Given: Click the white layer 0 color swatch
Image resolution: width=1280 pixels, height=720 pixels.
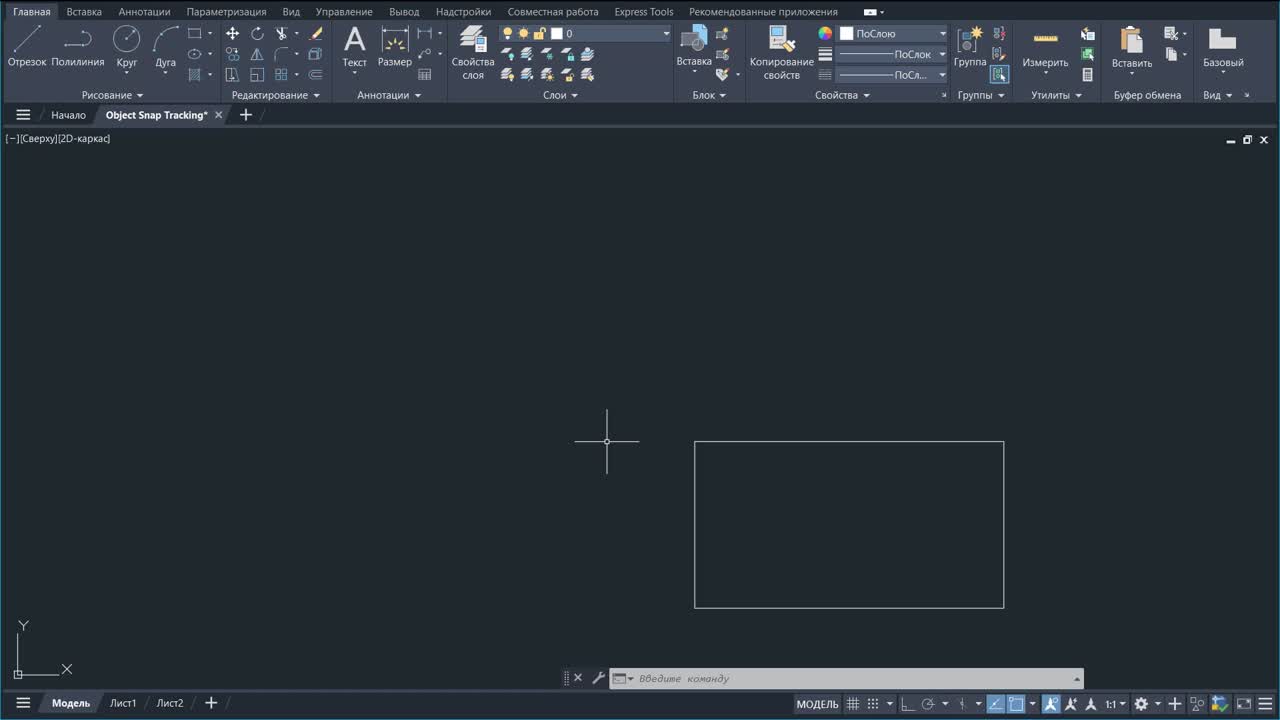Looking at the screenshot, I should click(x=557, y=34).
